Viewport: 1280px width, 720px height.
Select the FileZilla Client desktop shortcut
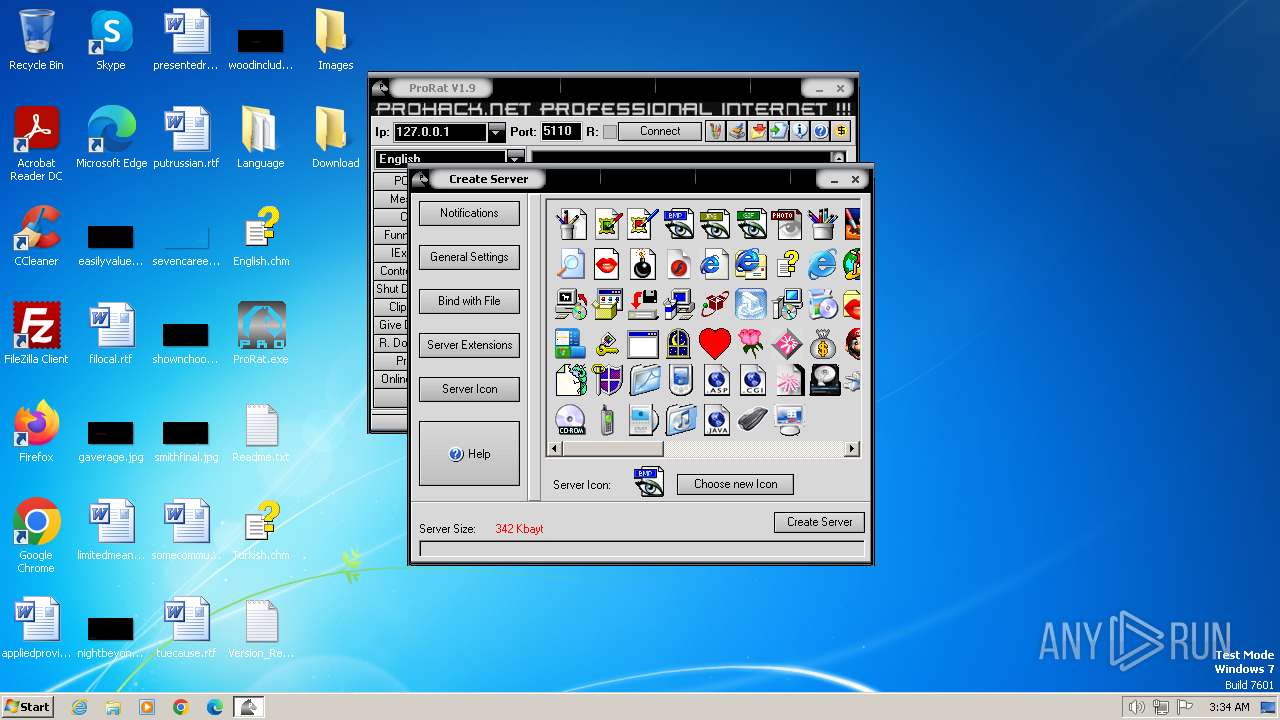coord(36,334)
